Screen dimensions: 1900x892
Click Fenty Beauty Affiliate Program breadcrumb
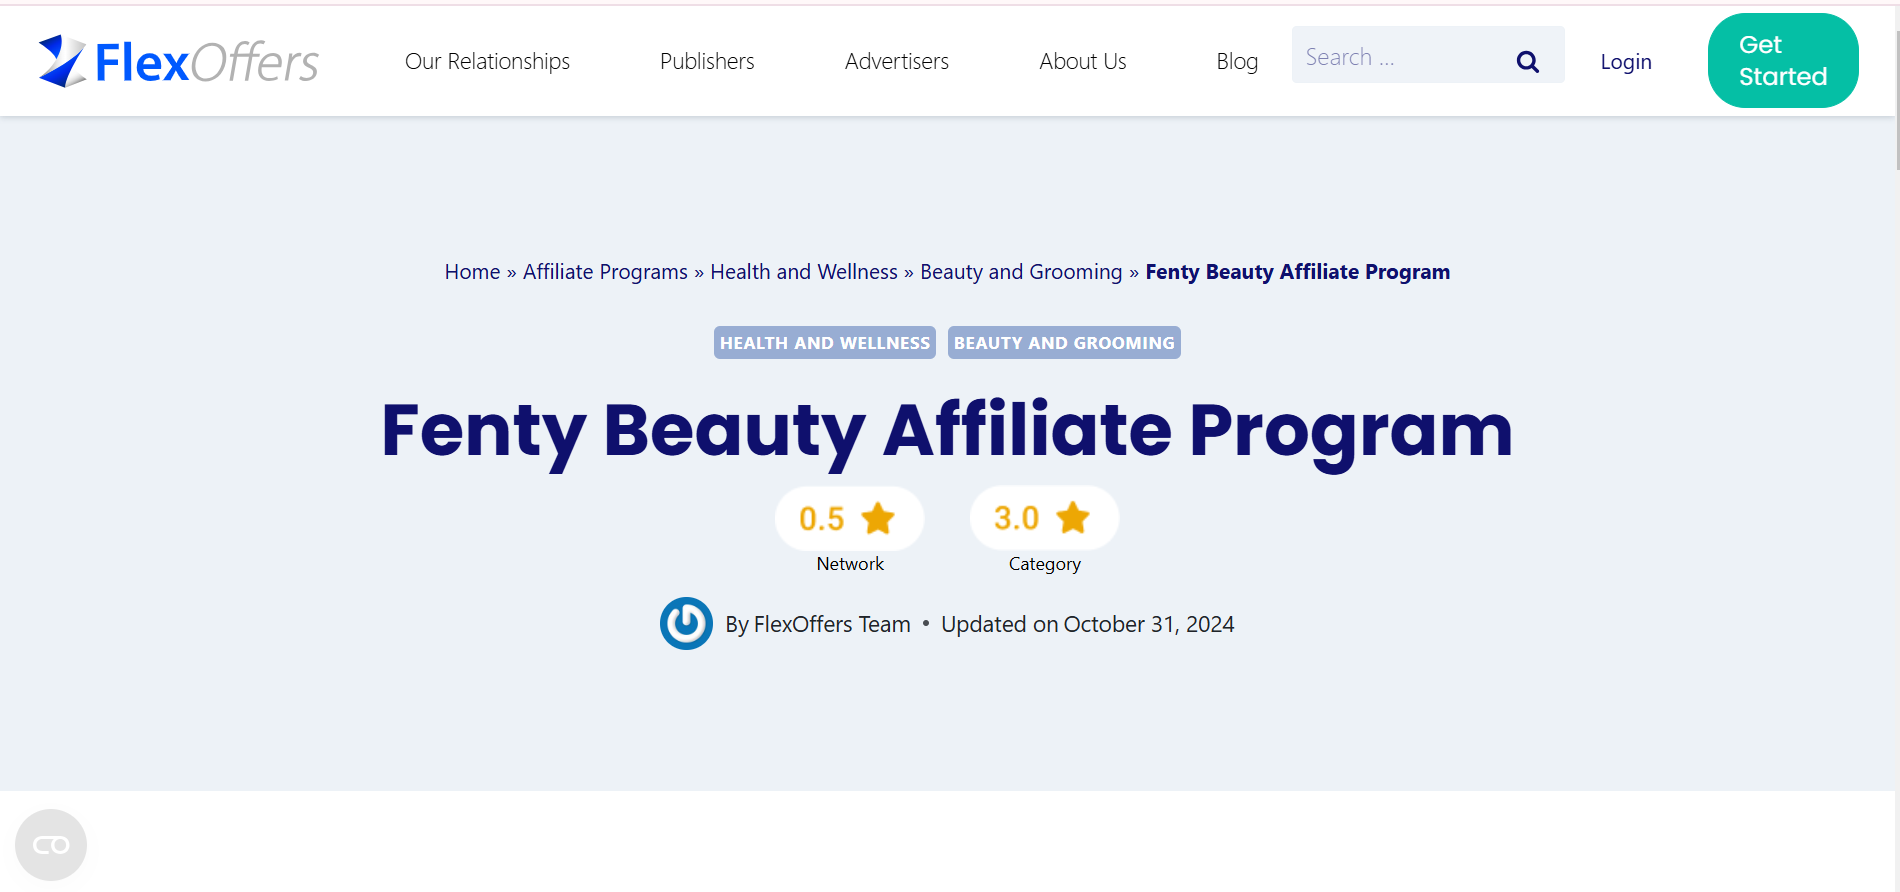[x=1297, y=272]
